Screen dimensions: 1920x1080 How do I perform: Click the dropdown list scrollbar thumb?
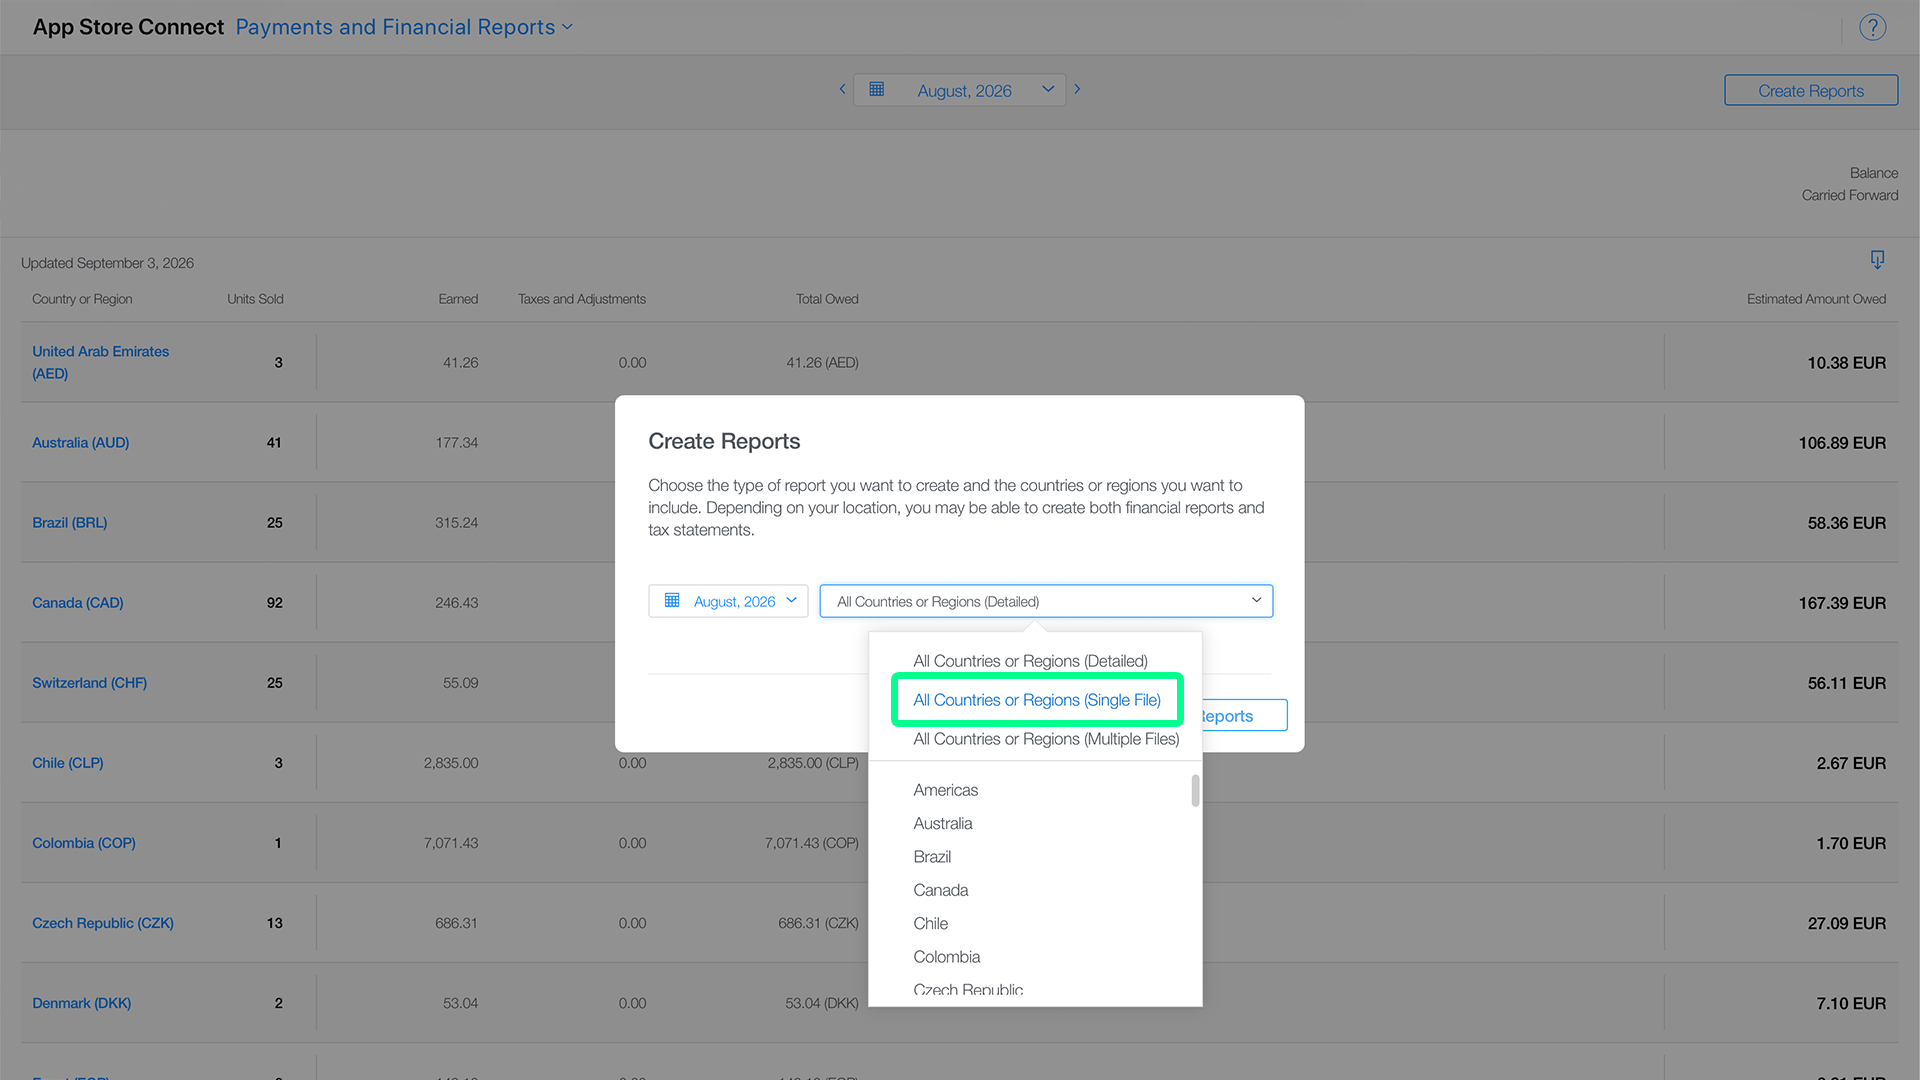[1195, 790]
